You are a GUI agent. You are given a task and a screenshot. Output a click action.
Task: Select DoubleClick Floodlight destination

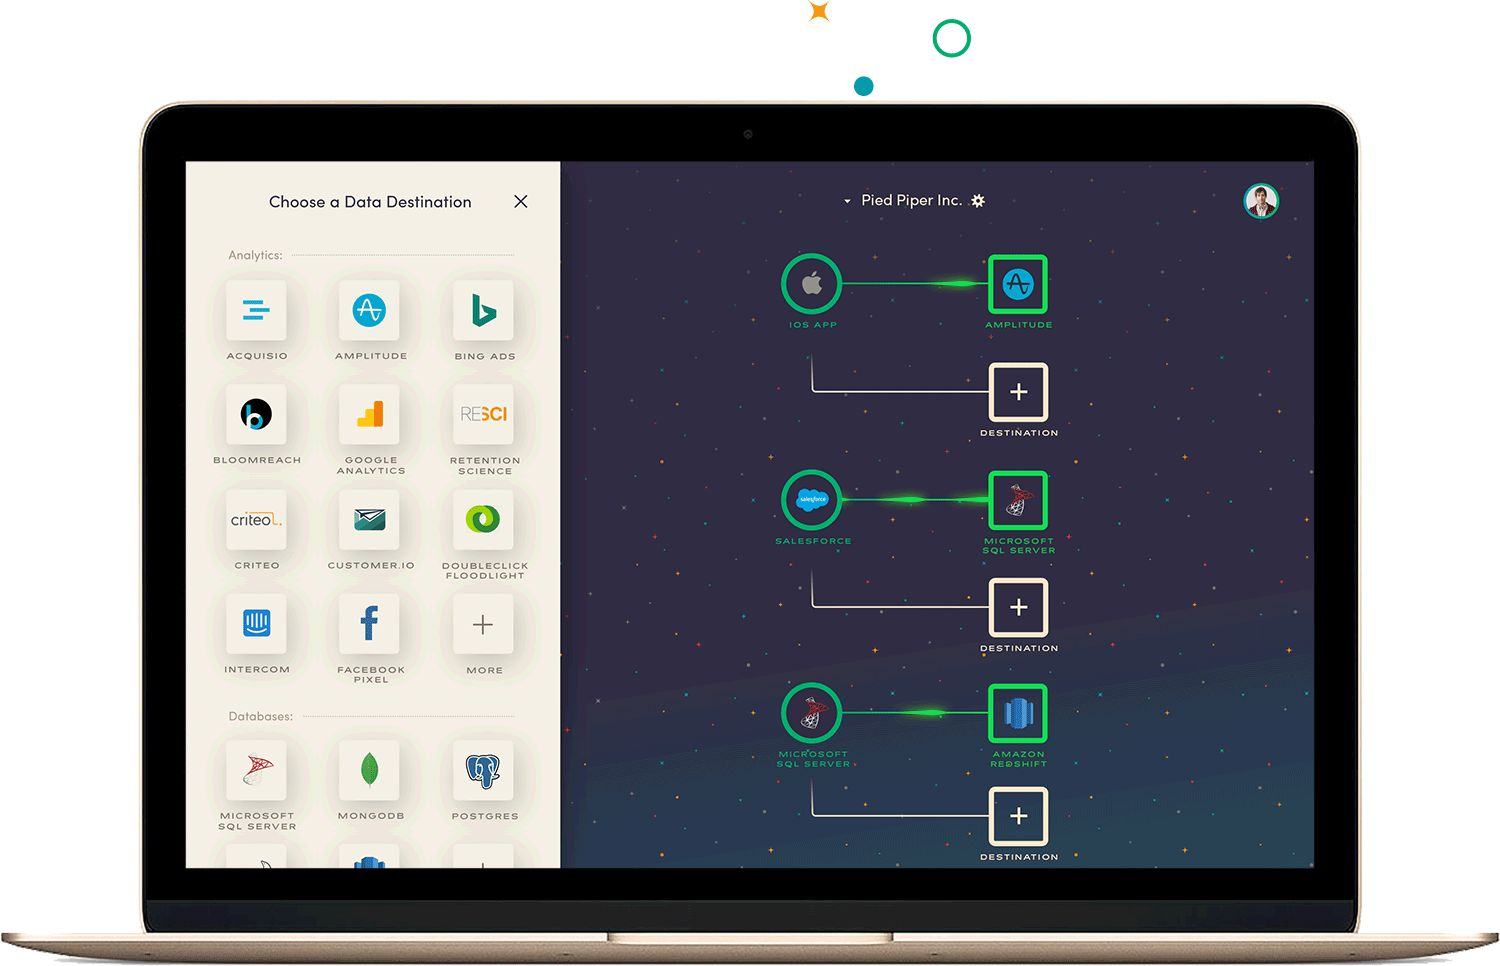point(484,520)
